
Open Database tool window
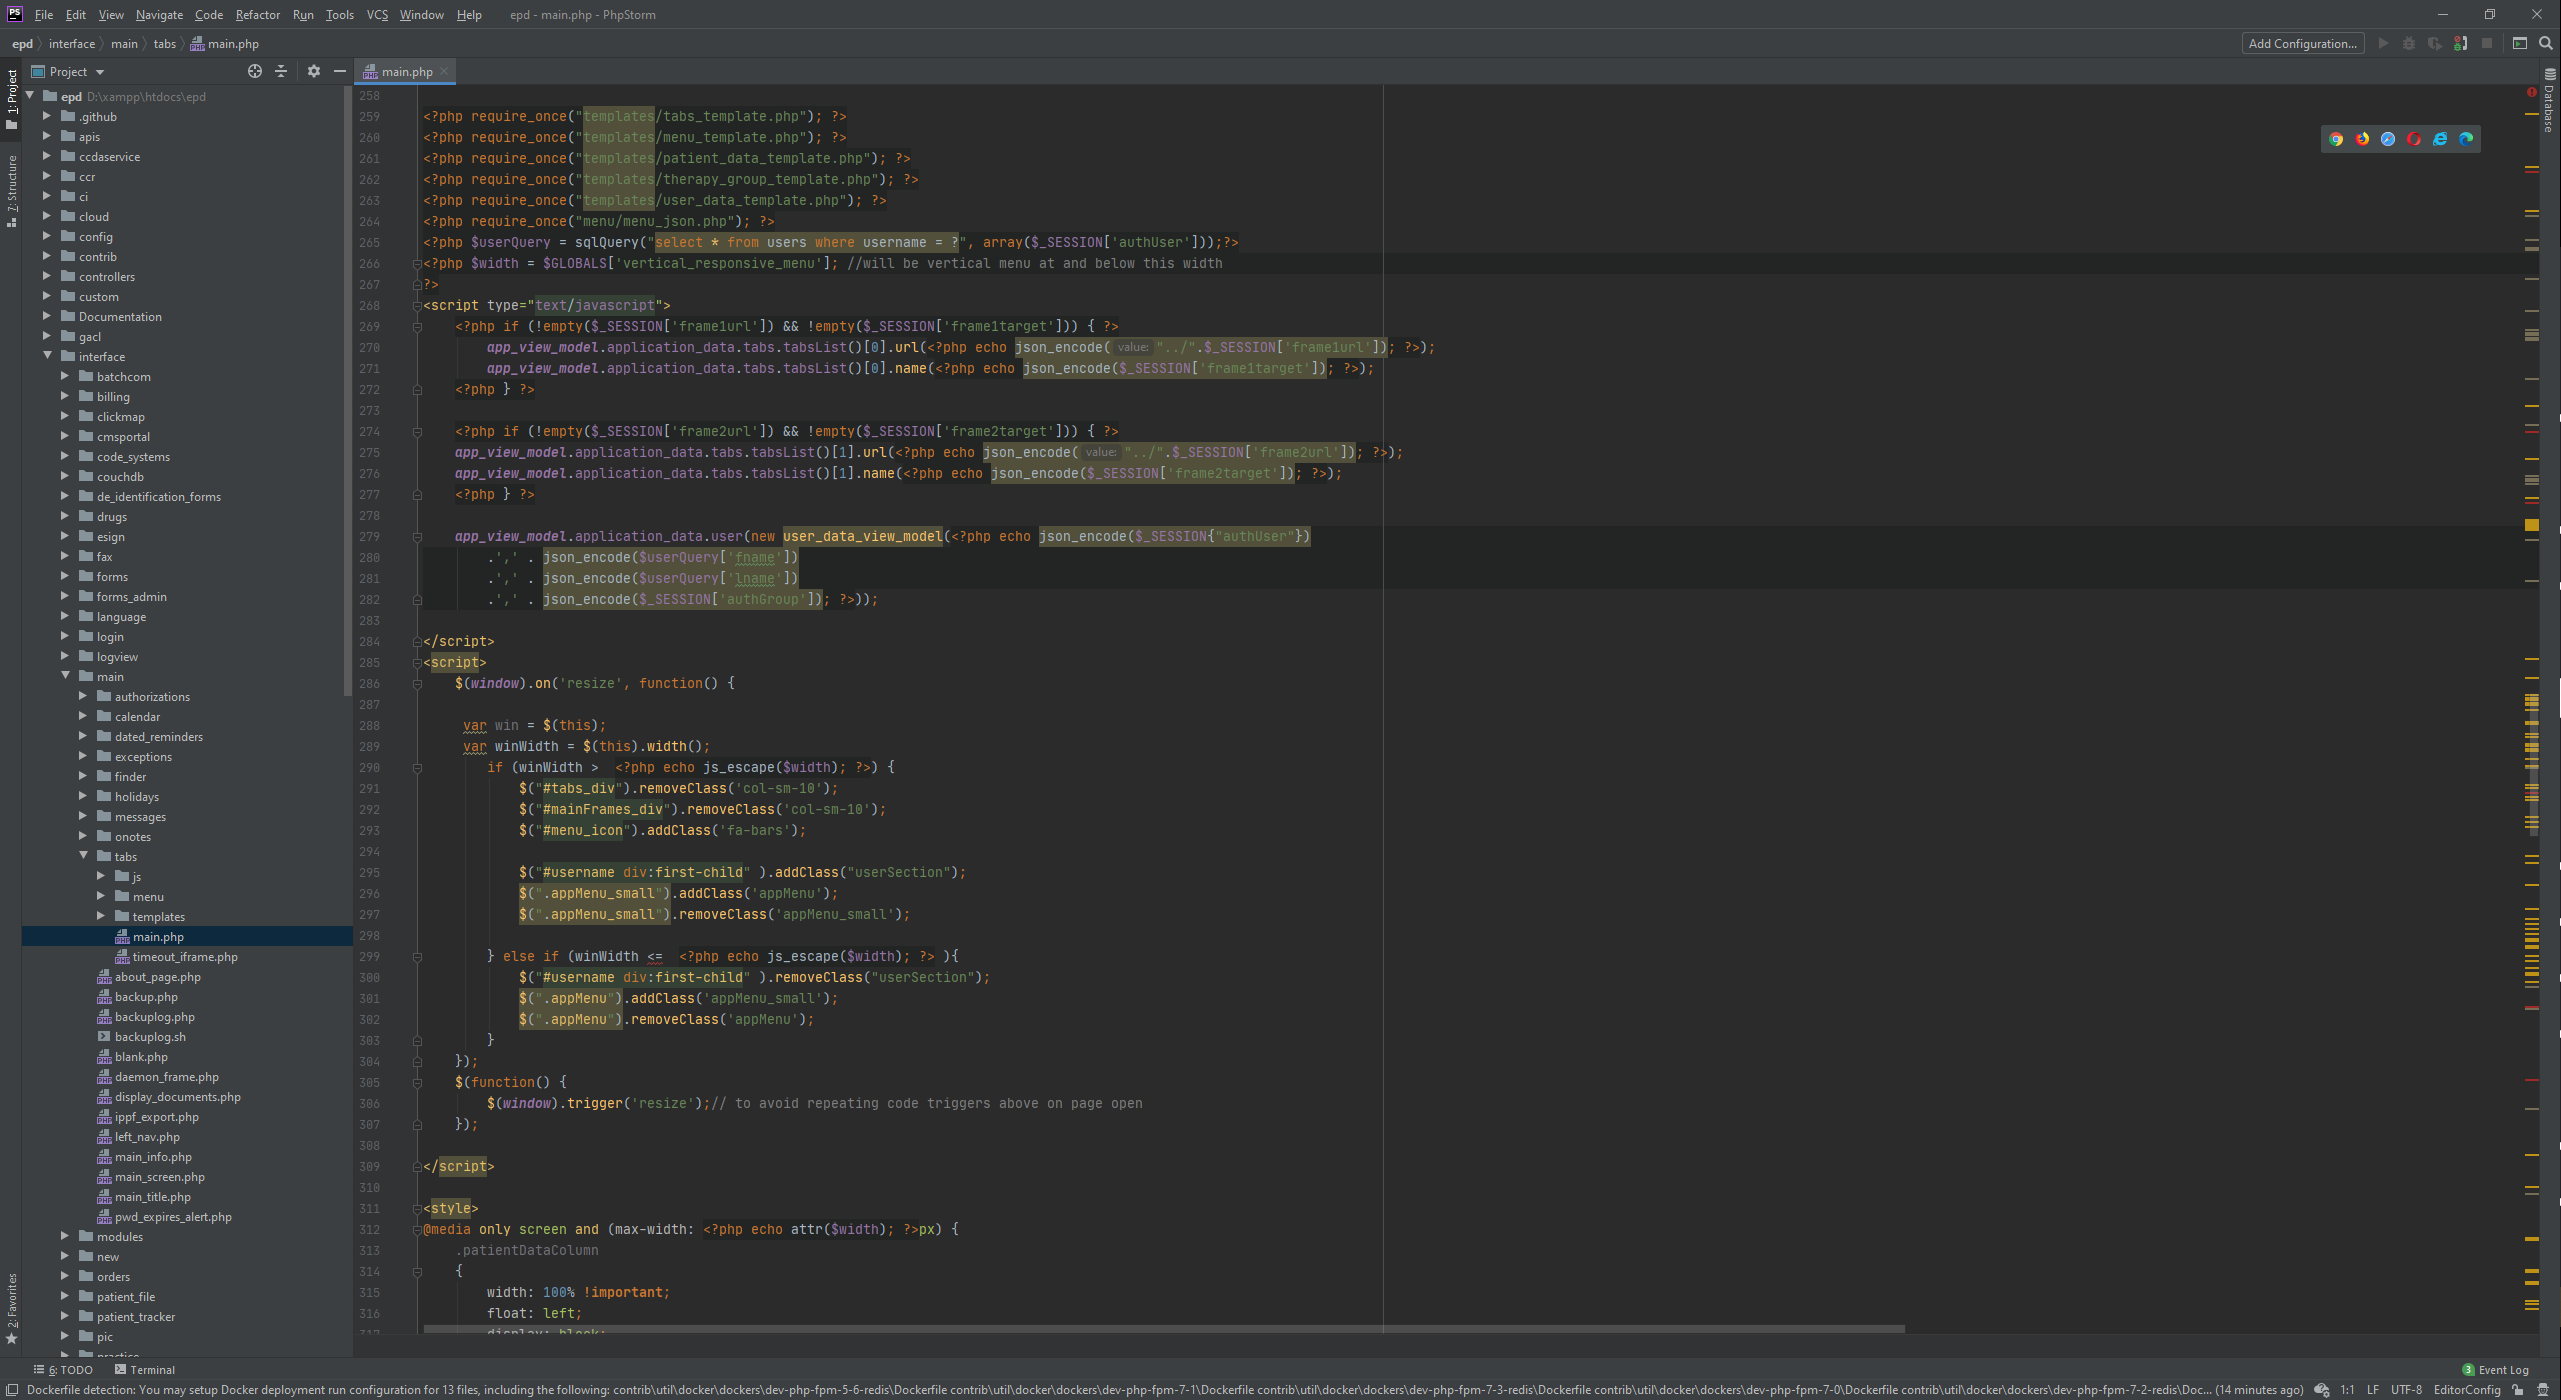click(2549, 101)
